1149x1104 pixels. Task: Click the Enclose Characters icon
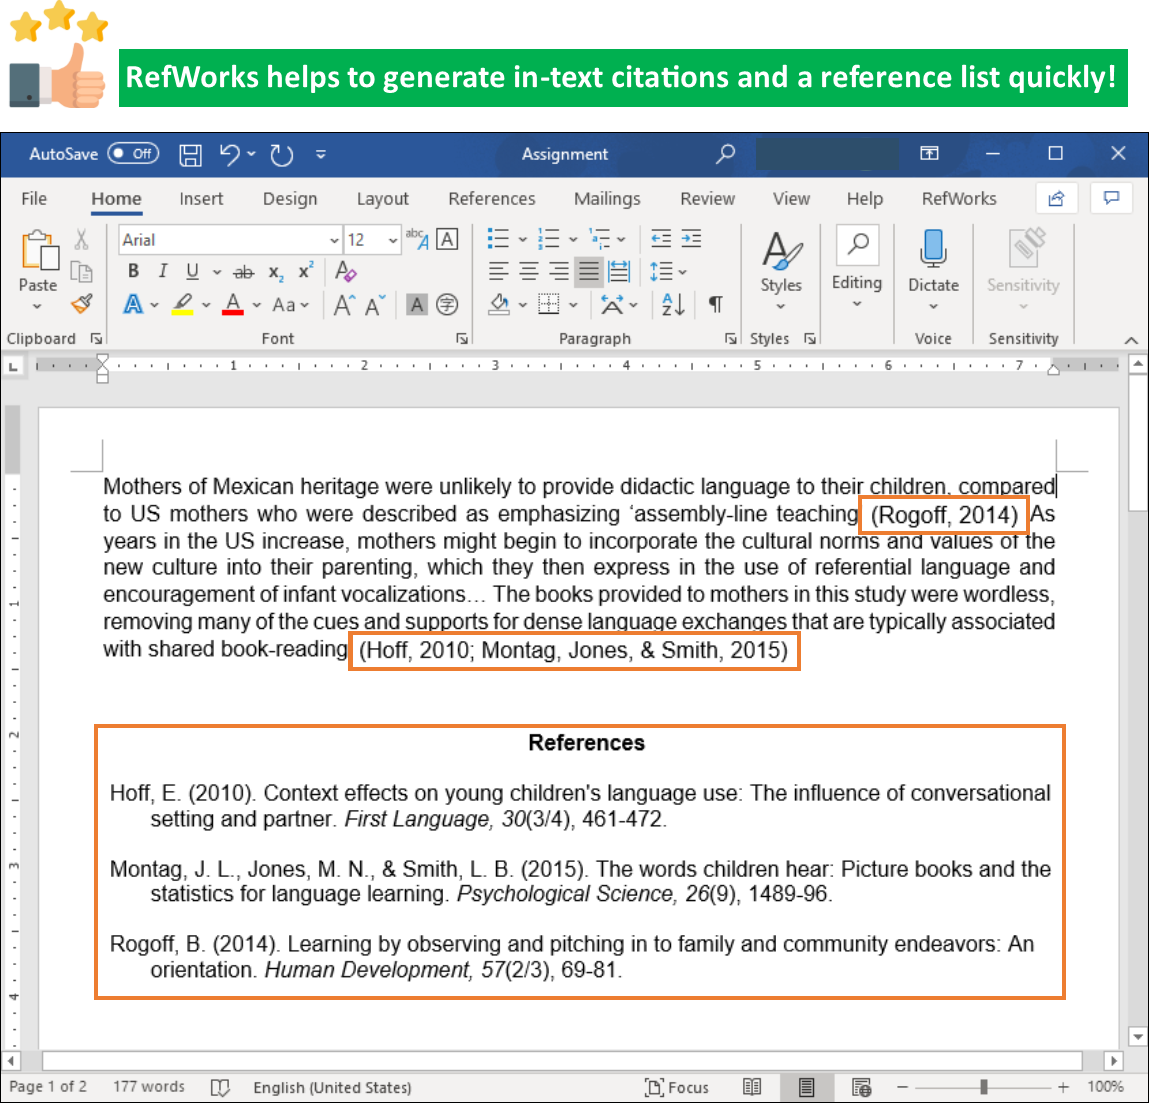pyautogui.click(x=447, y=305)
